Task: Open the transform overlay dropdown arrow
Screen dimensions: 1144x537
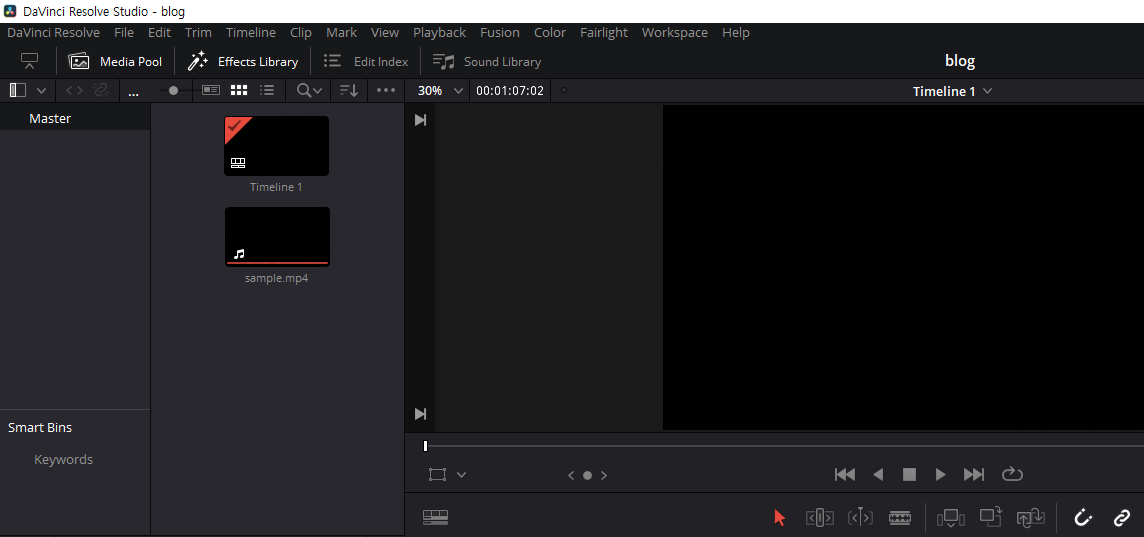Action: click(x=461, y=475)
